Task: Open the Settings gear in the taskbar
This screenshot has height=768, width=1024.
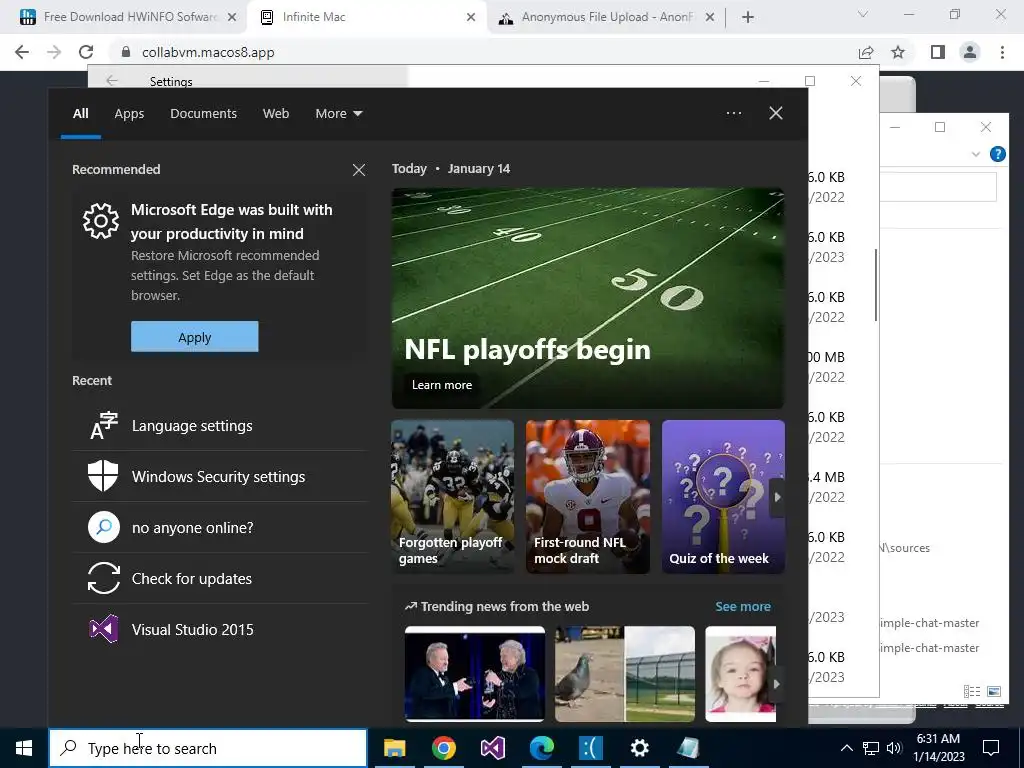Action: (639, 748)
